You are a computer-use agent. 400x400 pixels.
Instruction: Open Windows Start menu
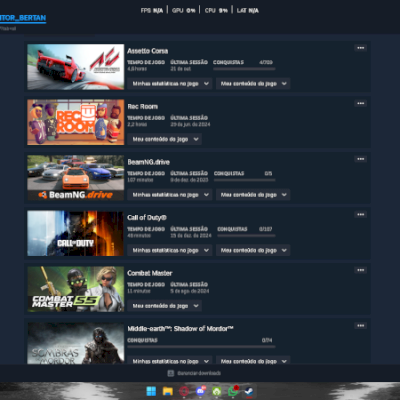151,391
